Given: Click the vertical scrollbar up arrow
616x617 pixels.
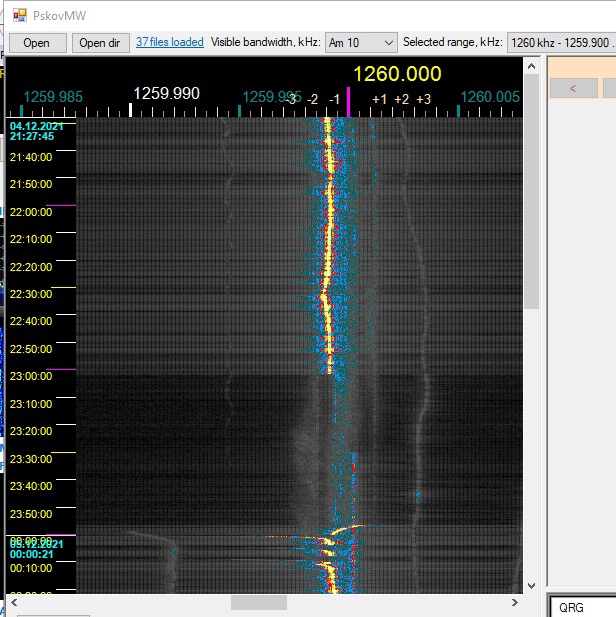Looking at the screenshot, I should tap(531, 66).
